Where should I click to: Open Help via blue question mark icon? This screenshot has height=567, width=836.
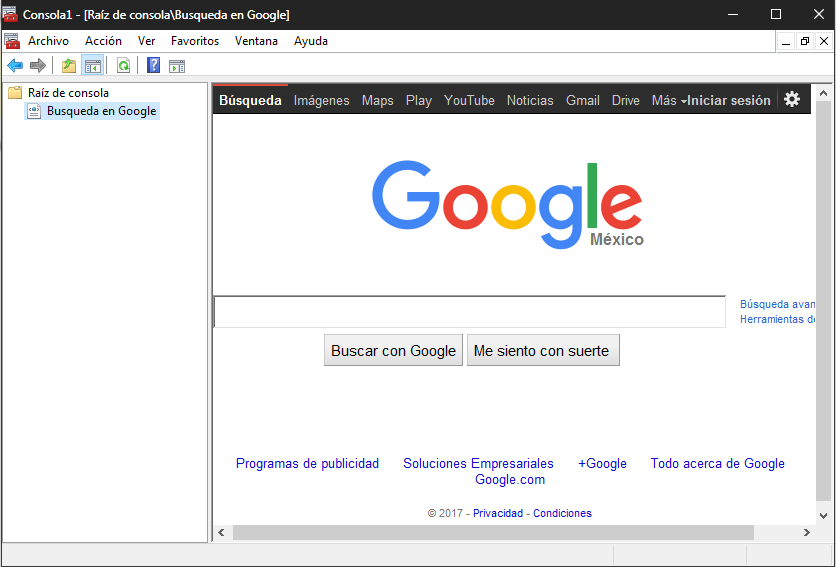(154, 65)
